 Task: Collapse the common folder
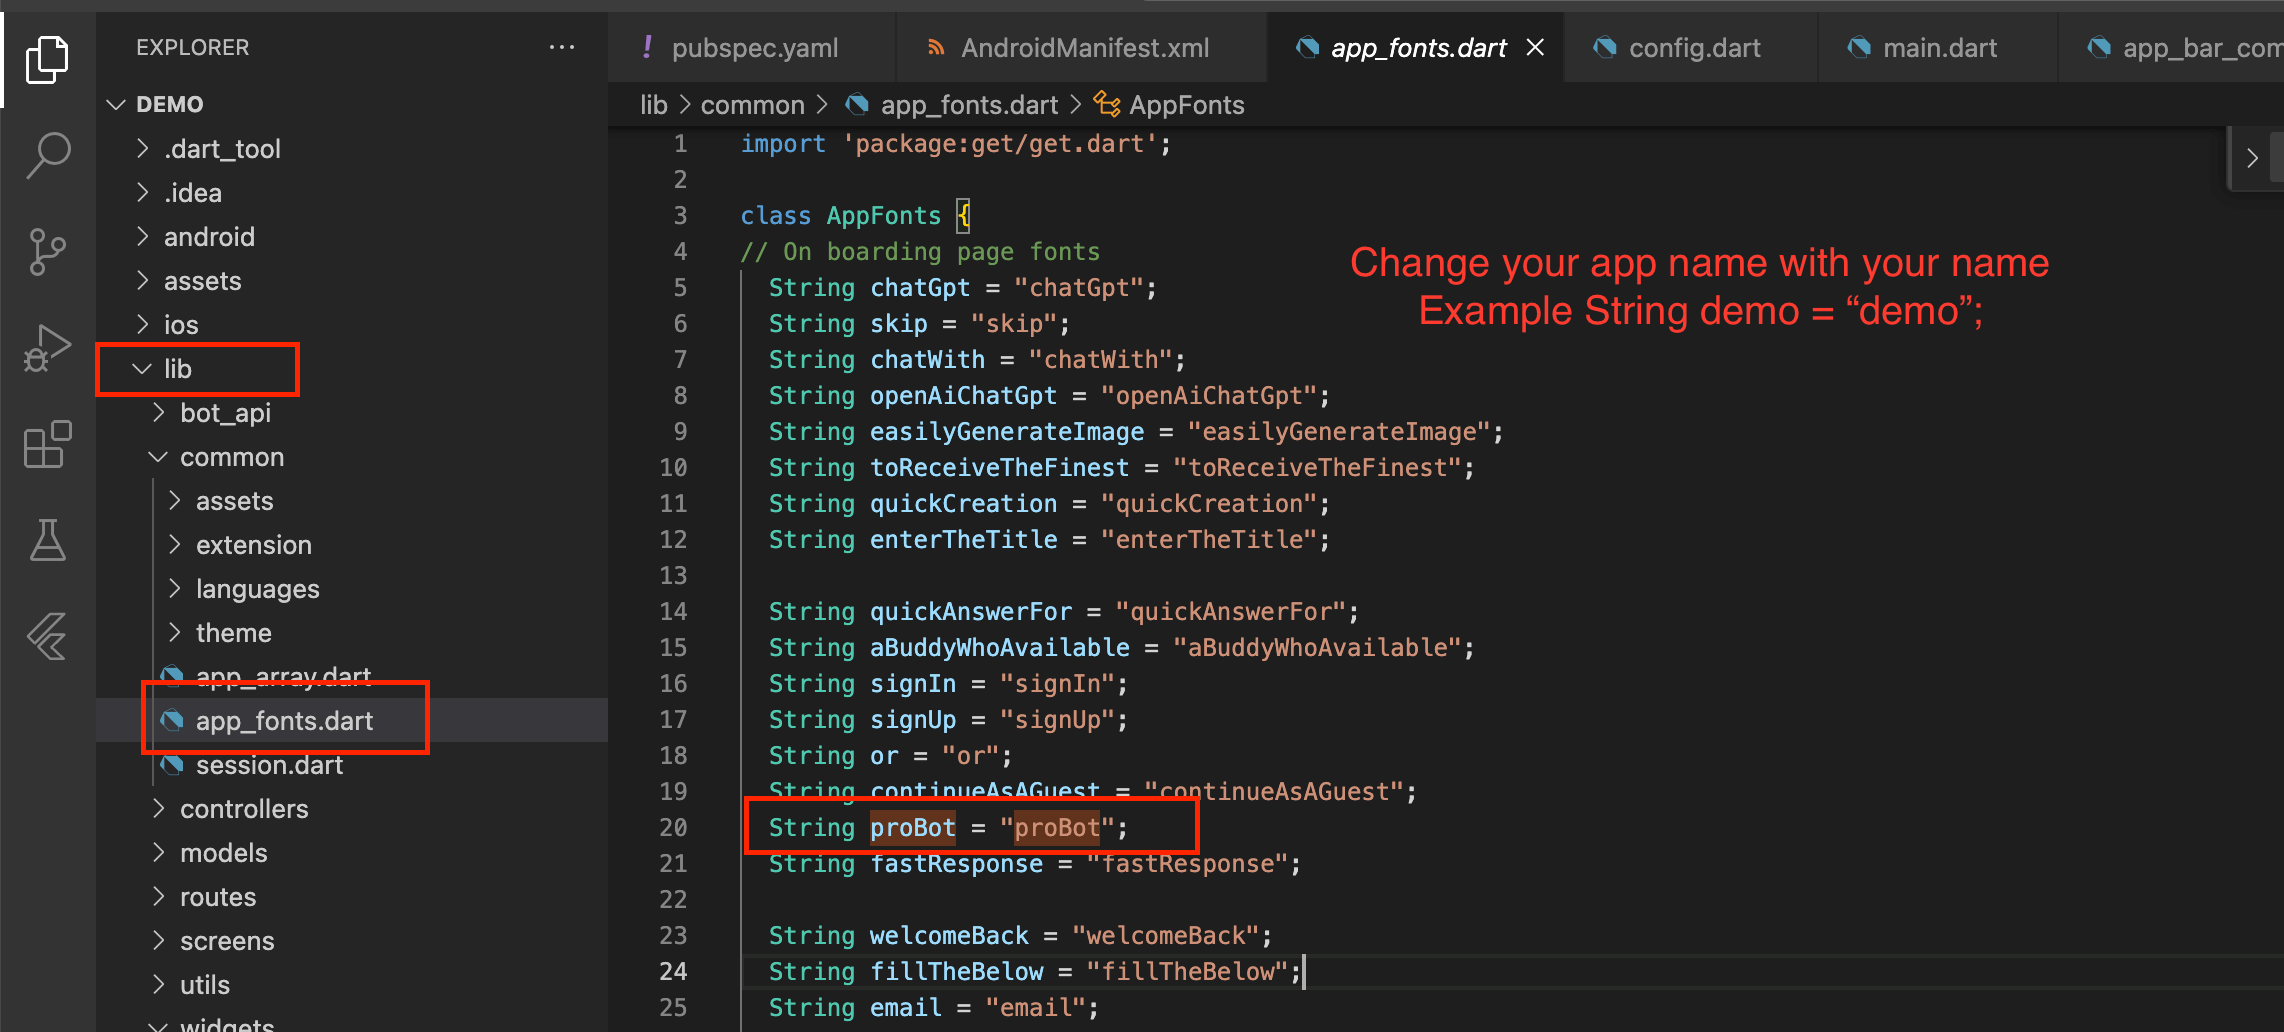[157, 457]
